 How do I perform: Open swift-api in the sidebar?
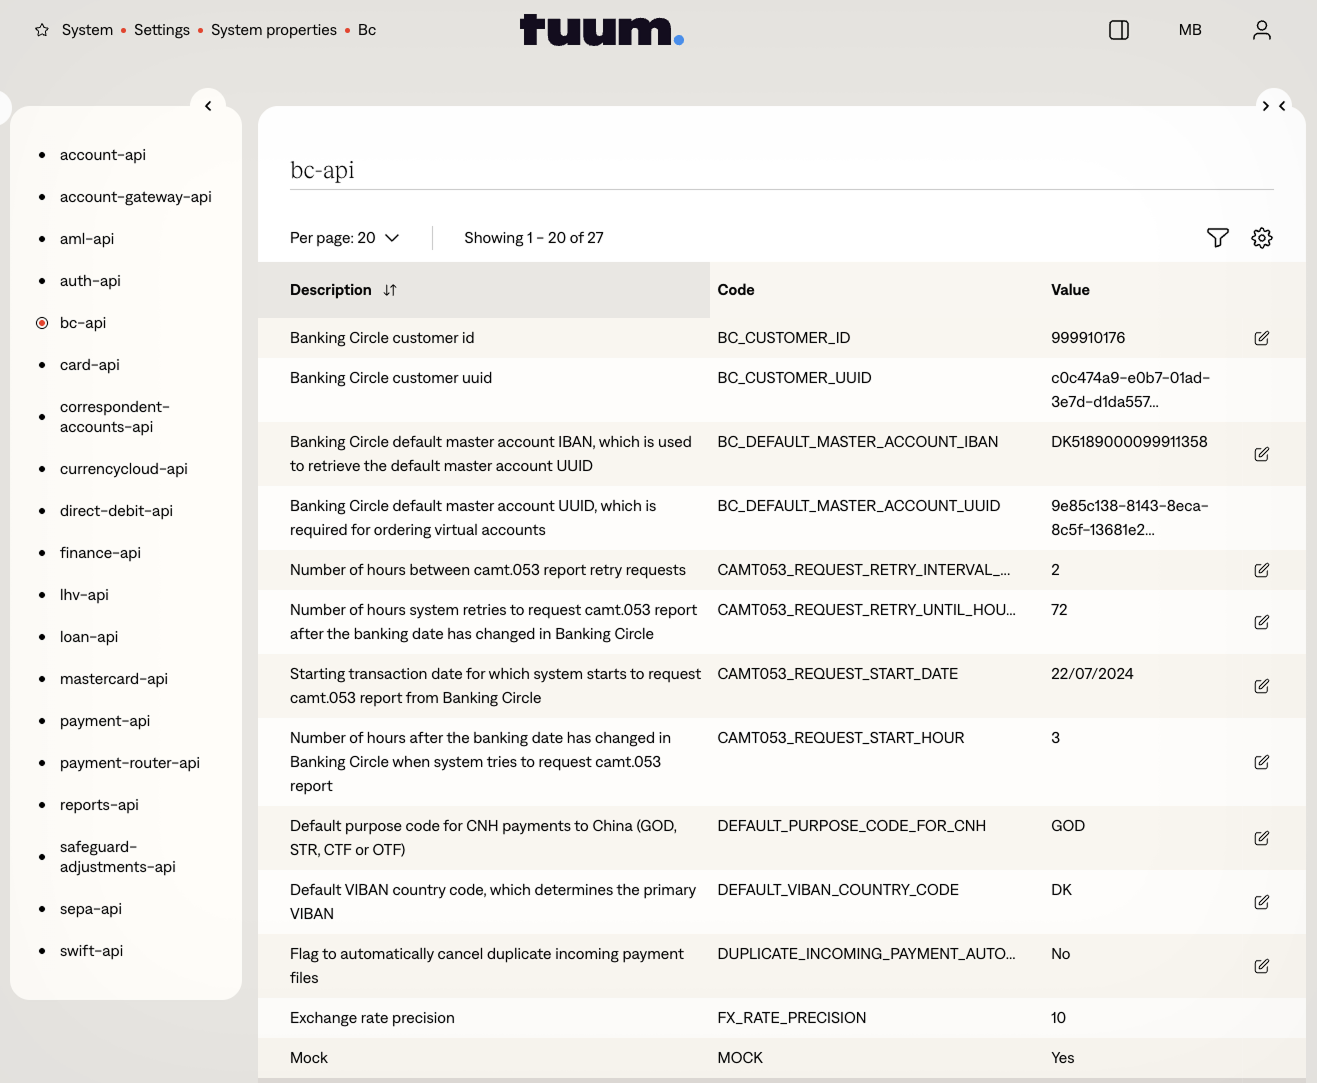[x=91, y=951]
